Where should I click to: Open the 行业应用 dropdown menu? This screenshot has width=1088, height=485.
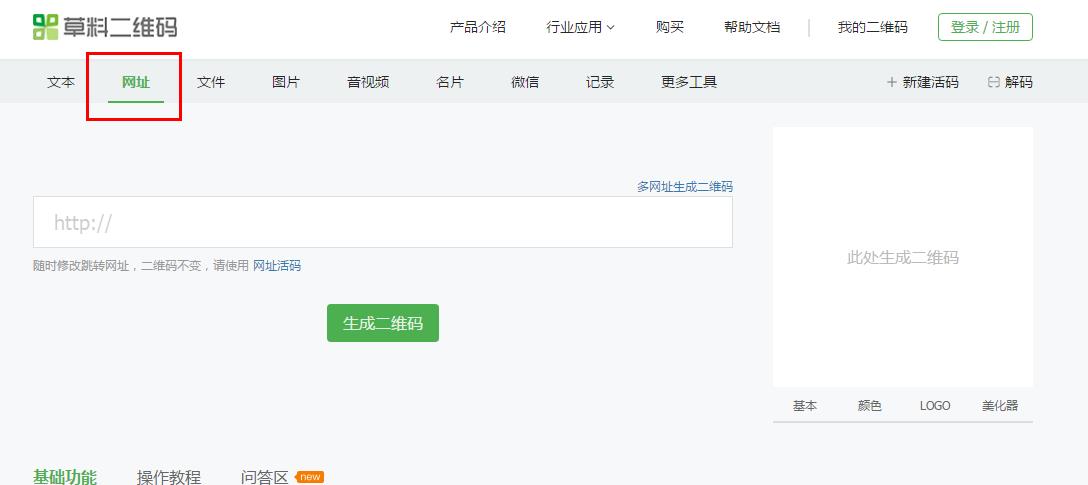[580, 27]
